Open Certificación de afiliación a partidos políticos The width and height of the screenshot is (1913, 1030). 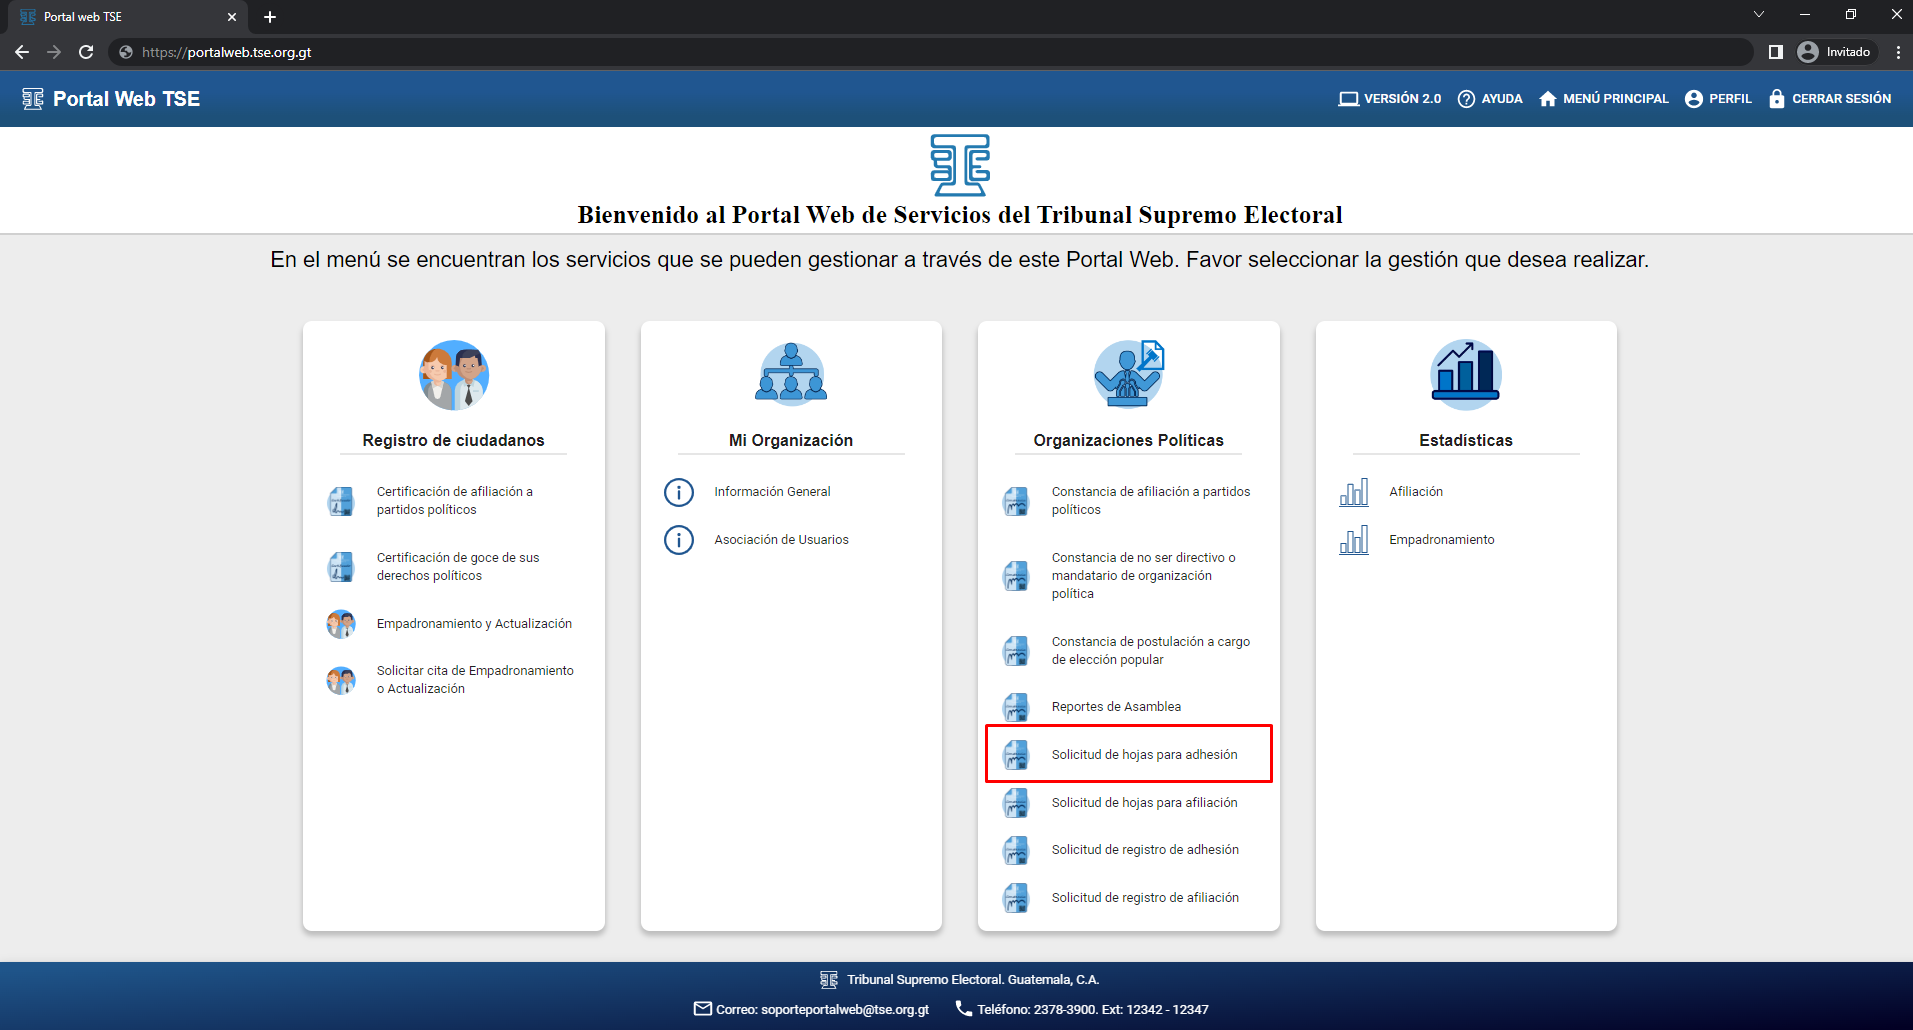[455, 501]
